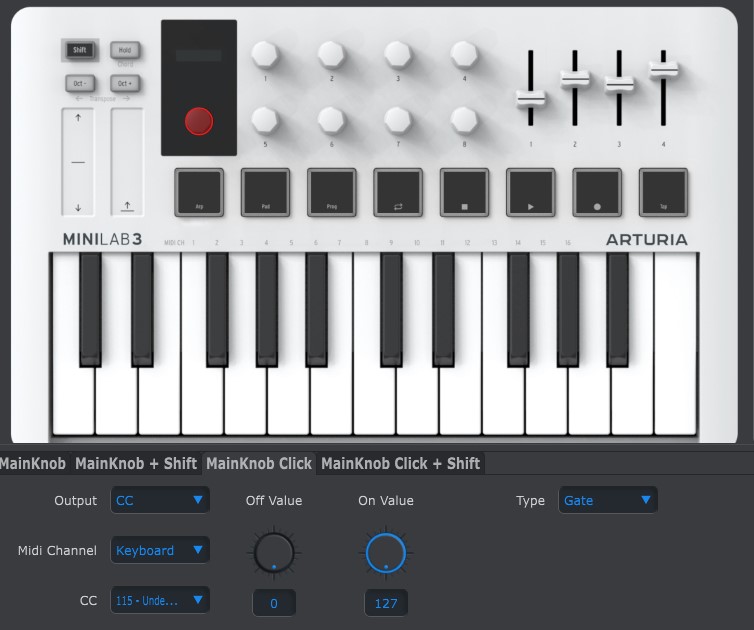Switch to the MainKnob + Shift tab
This screenshot has height=630, width=754.
[136, 464]
